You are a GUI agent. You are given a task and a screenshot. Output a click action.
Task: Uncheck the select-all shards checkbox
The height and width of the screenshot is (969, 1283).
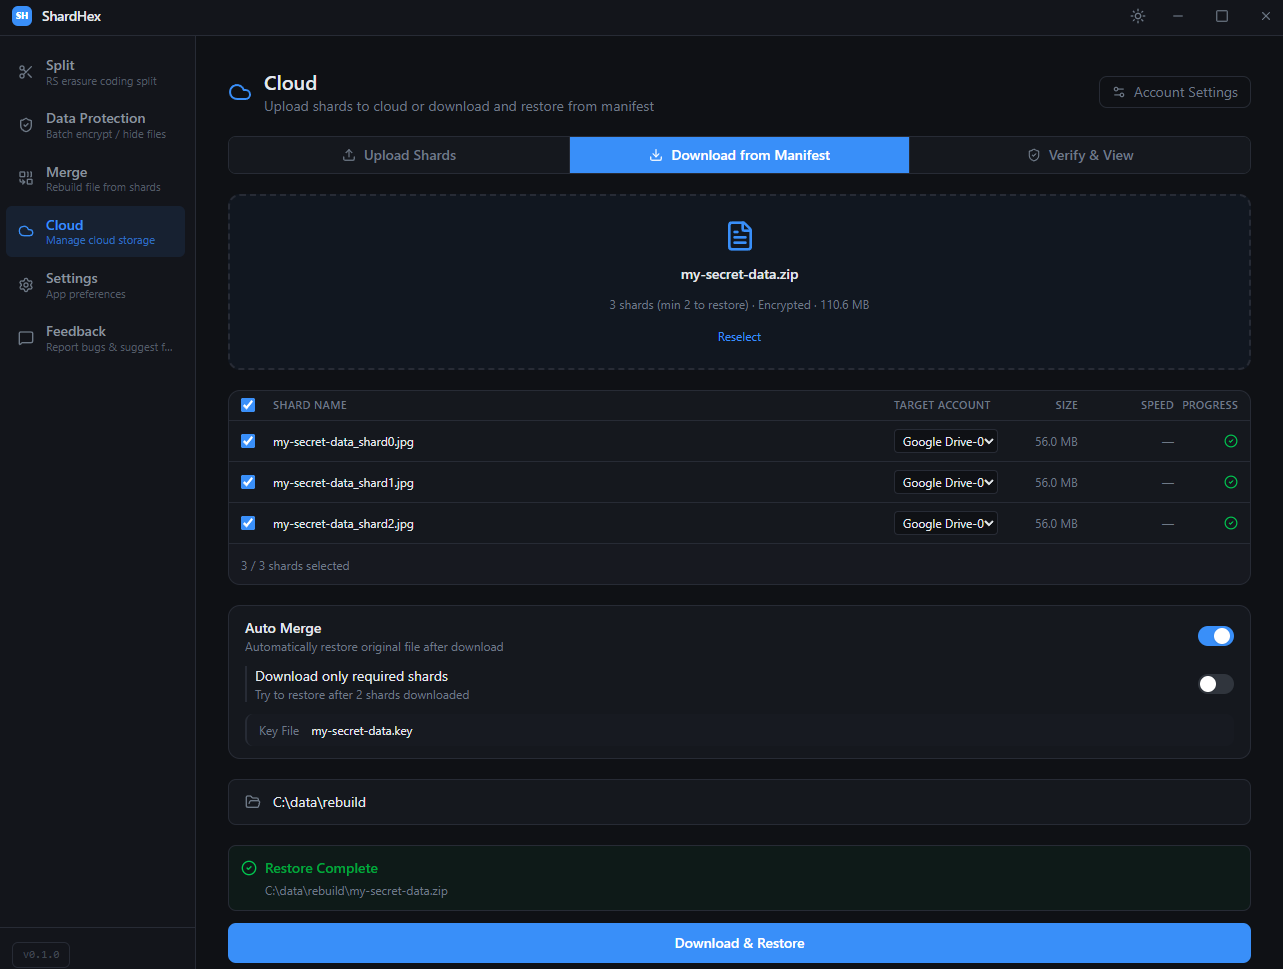(x=248, y=405)
